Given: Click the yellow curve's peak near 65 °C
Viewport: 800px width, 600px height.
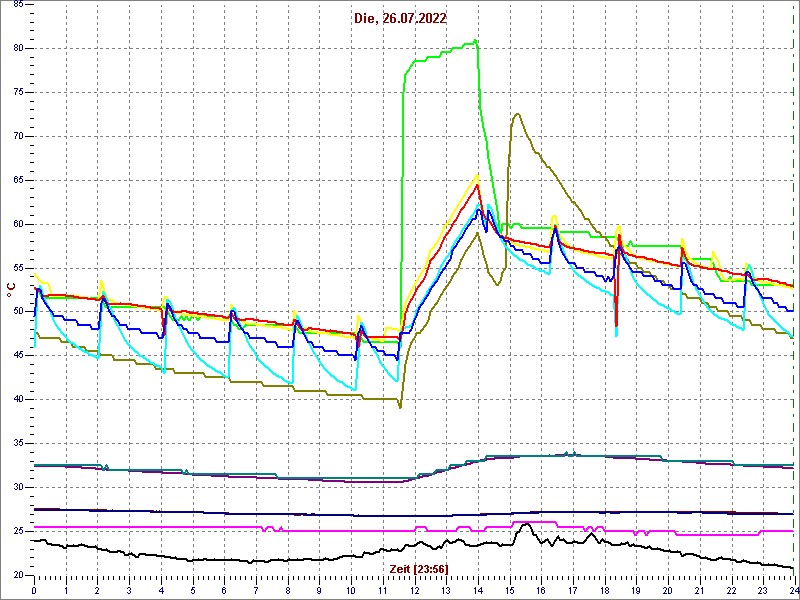Looking at the screenshot, I should 478,175.
